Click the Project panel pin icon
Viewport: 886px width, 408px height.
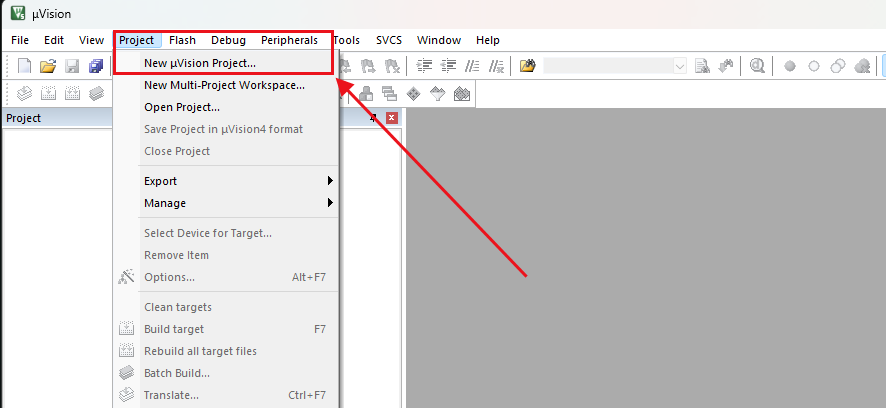(373, 118)
